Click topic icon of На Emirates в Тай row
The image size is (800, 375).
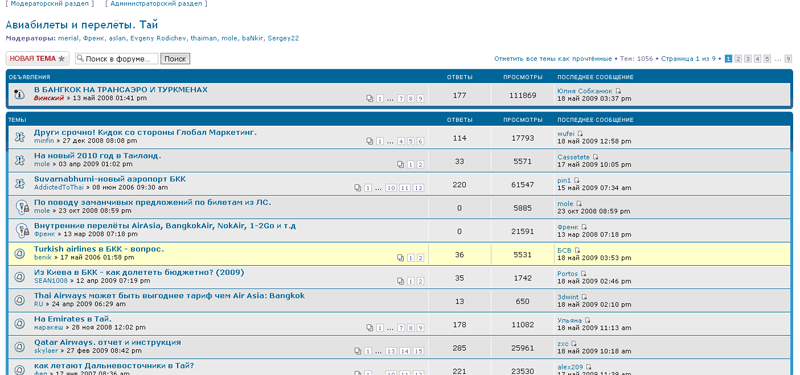19,323
